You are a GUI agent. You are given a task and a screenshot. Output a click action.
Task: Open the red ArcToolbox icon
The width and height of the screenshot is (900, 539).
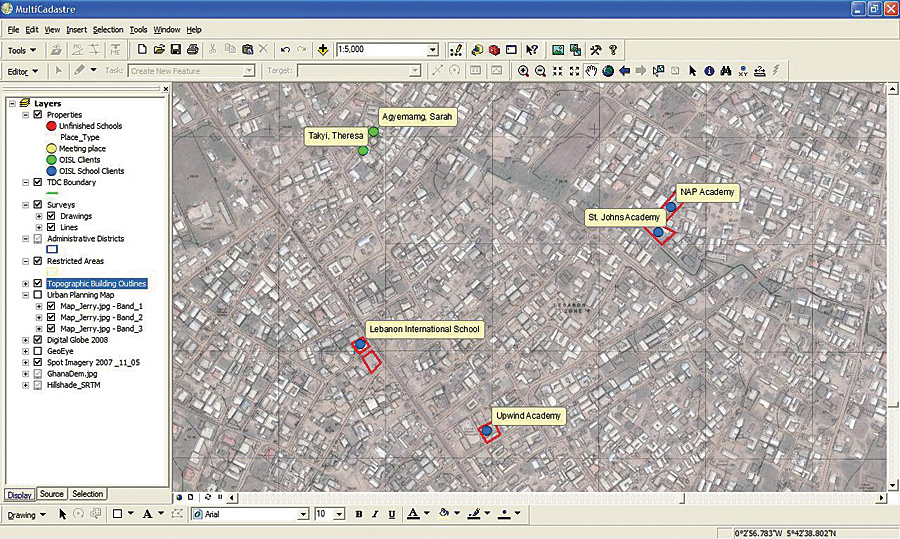pyautogui.click(x=494, y=50)
